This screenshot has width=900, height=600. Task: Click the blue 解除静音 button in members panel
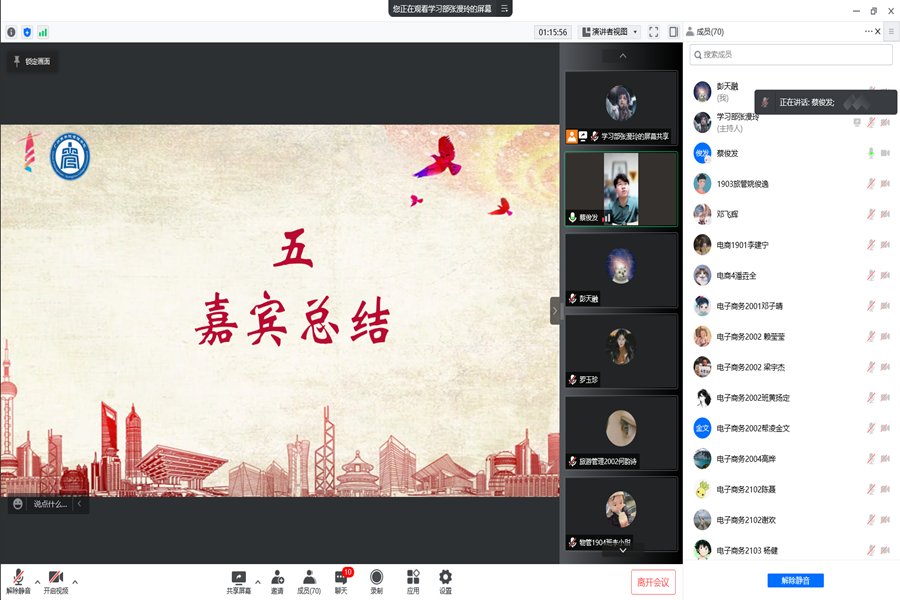point(795,581)
